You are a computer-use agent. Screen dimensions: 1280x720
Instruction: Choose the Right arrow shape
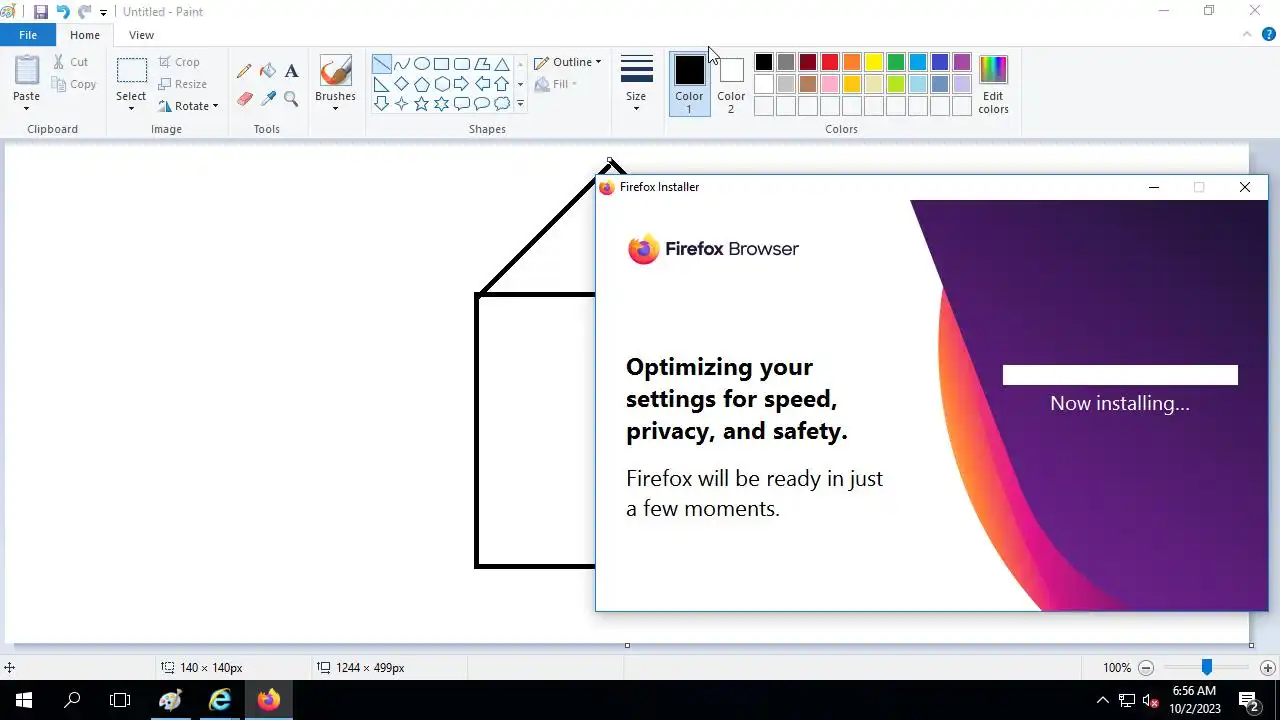[461, 84]
